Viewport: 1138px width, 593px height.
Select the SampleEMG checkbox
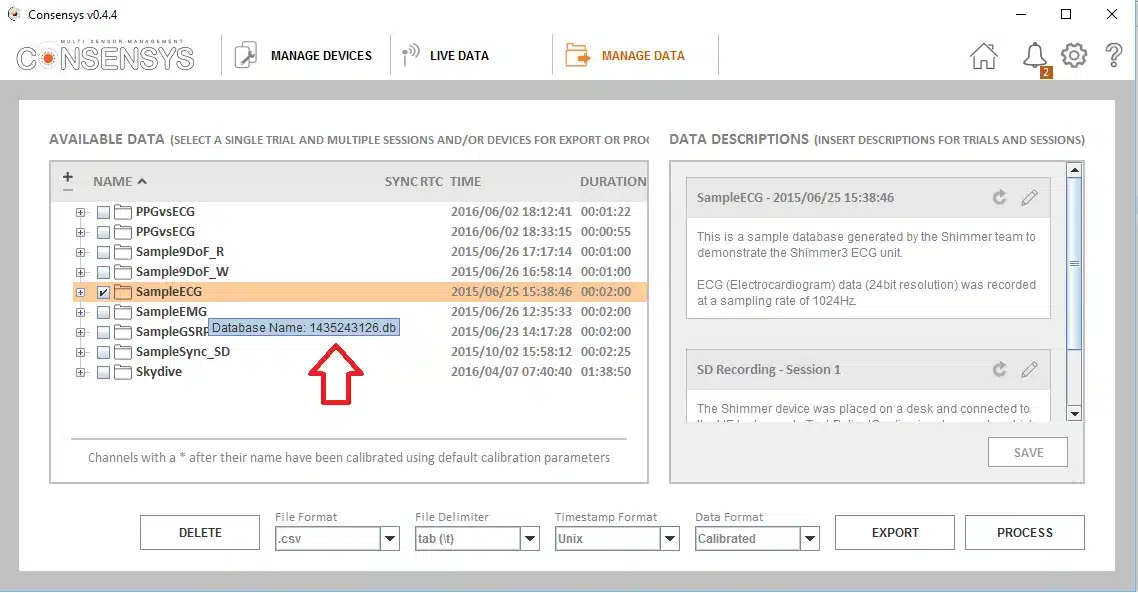click(103, 312)
